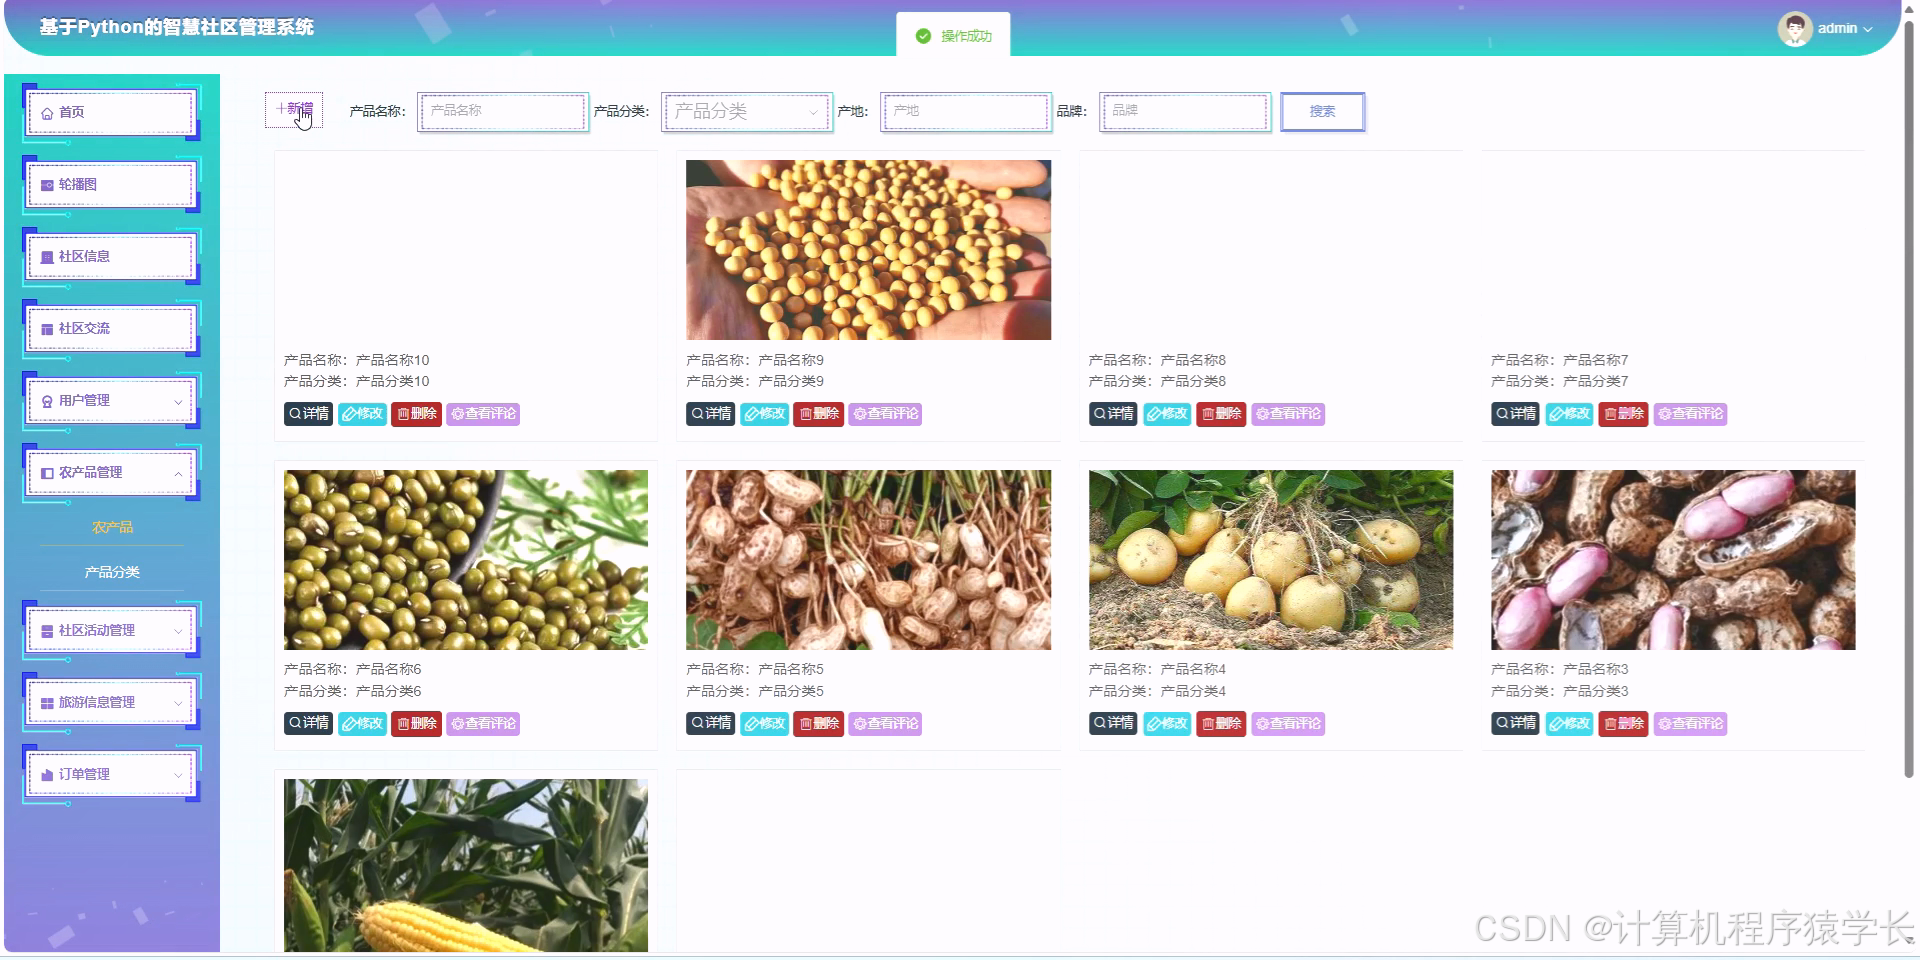Click 查看评论 for 产品名称3

click(x=1690, y=724)
